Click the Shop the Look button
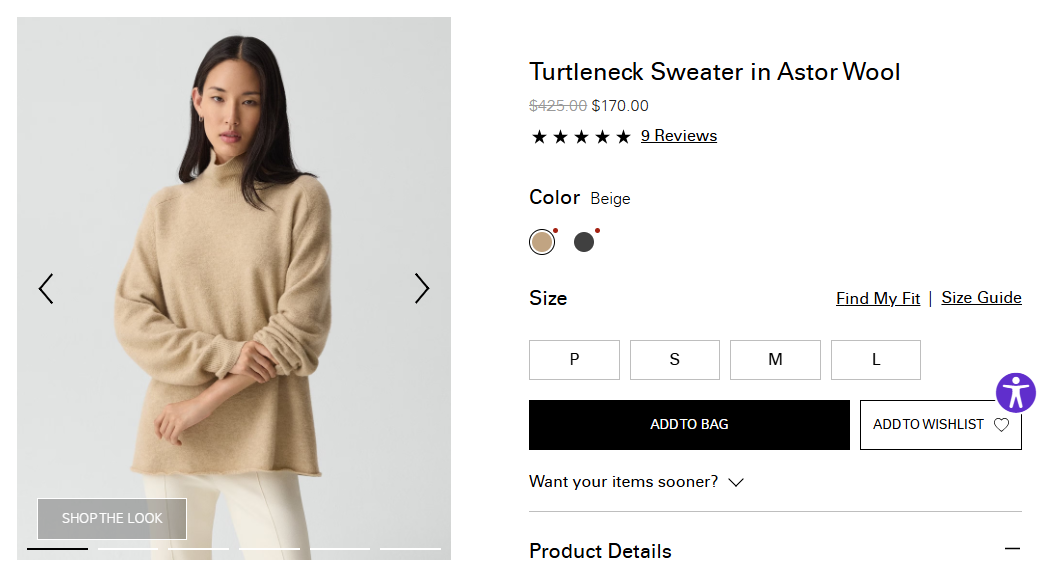Image resolution: width=1062 pixels, height=576 pixels. click(x=112, y=519)
